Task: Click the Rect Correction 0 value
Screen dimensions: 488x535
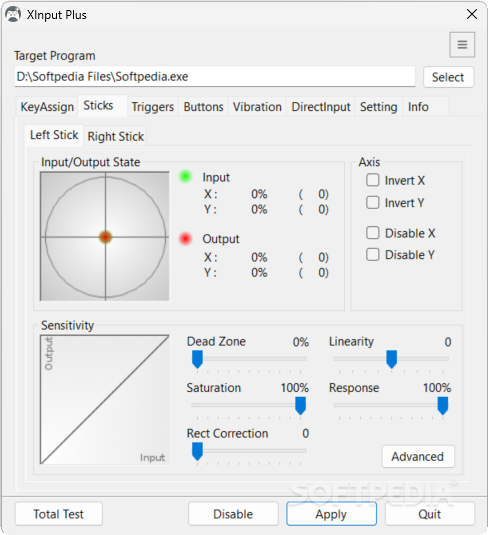Action: pos(305,433)
